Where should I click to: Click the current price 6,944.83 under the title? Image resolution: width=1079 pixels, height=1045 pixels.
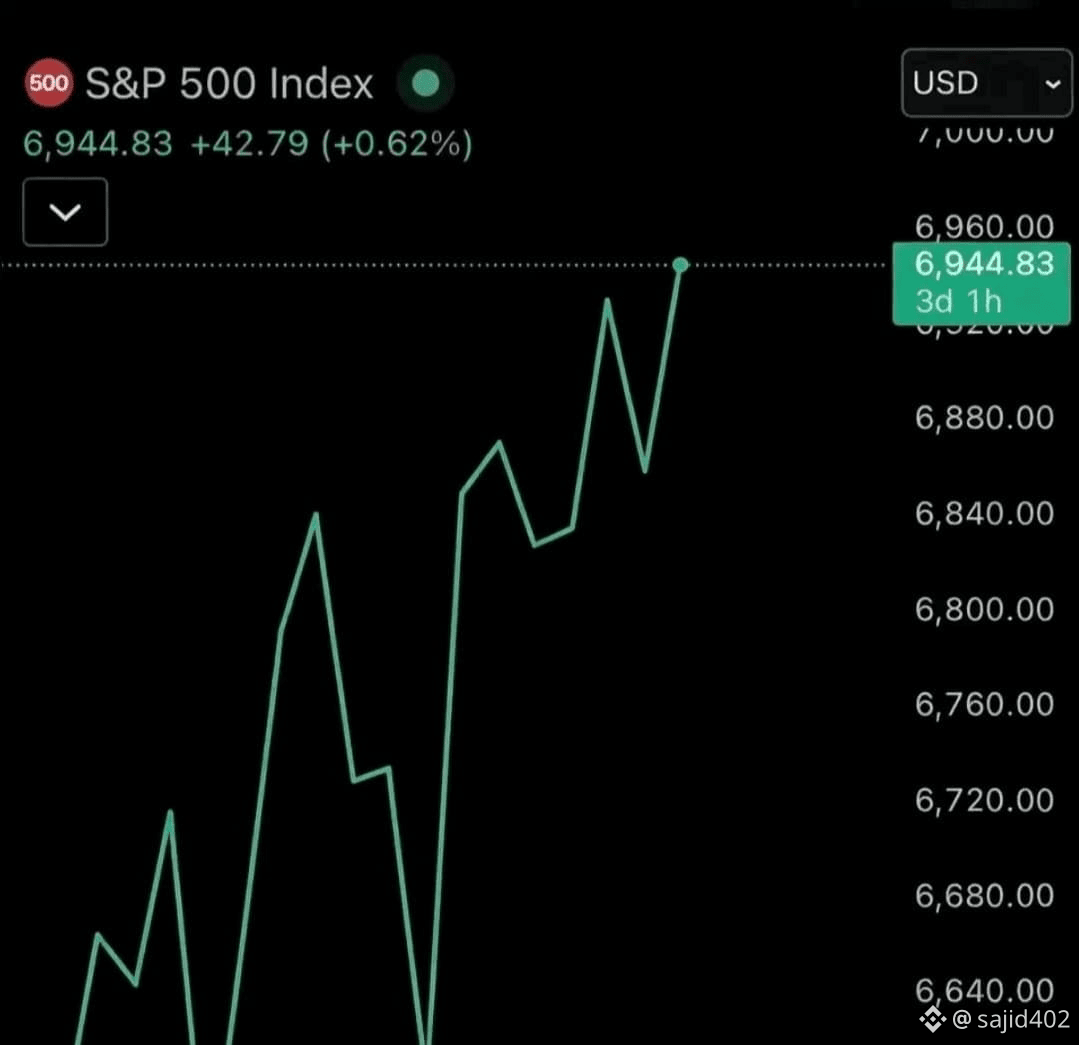point(96,144)
